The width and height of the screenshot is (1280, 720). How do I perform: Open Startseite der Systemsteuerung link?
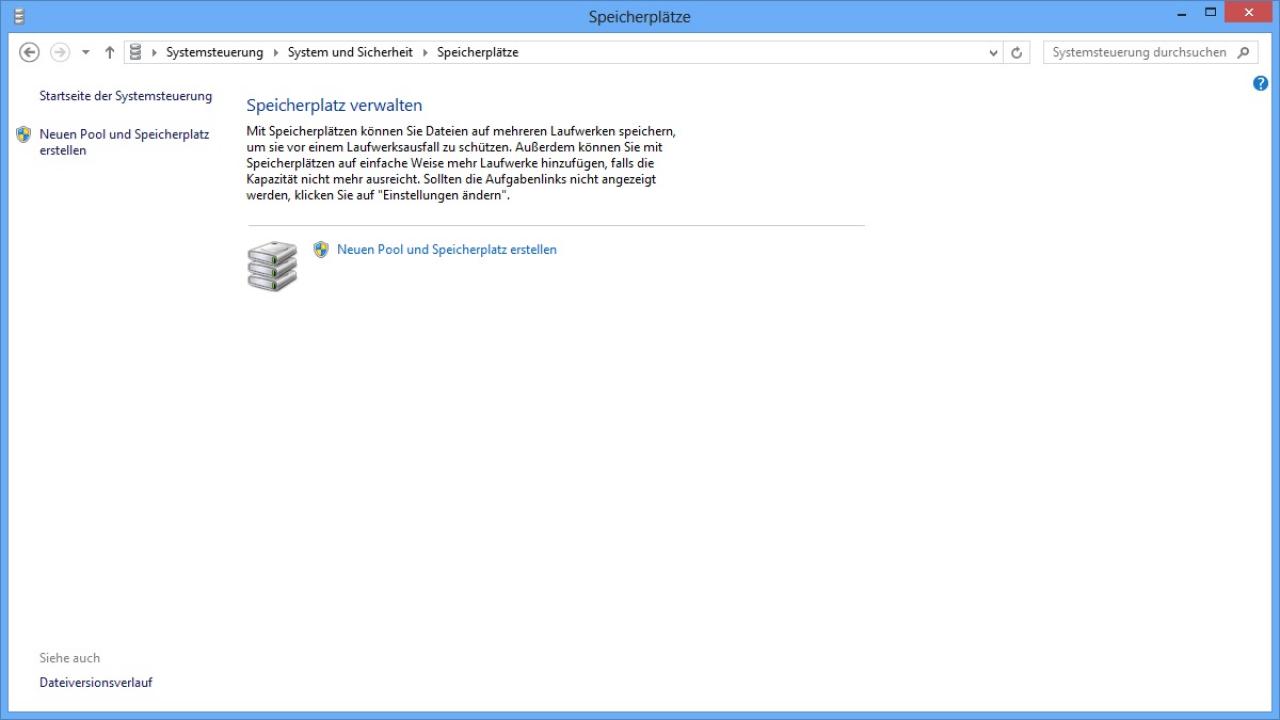tap(126, 96)
